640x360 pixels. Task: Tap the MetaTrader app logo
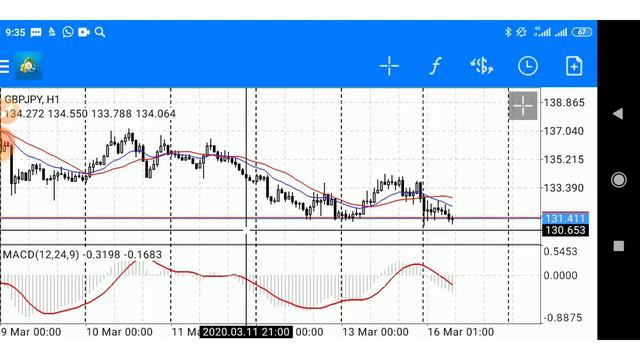tap(28, 66)
